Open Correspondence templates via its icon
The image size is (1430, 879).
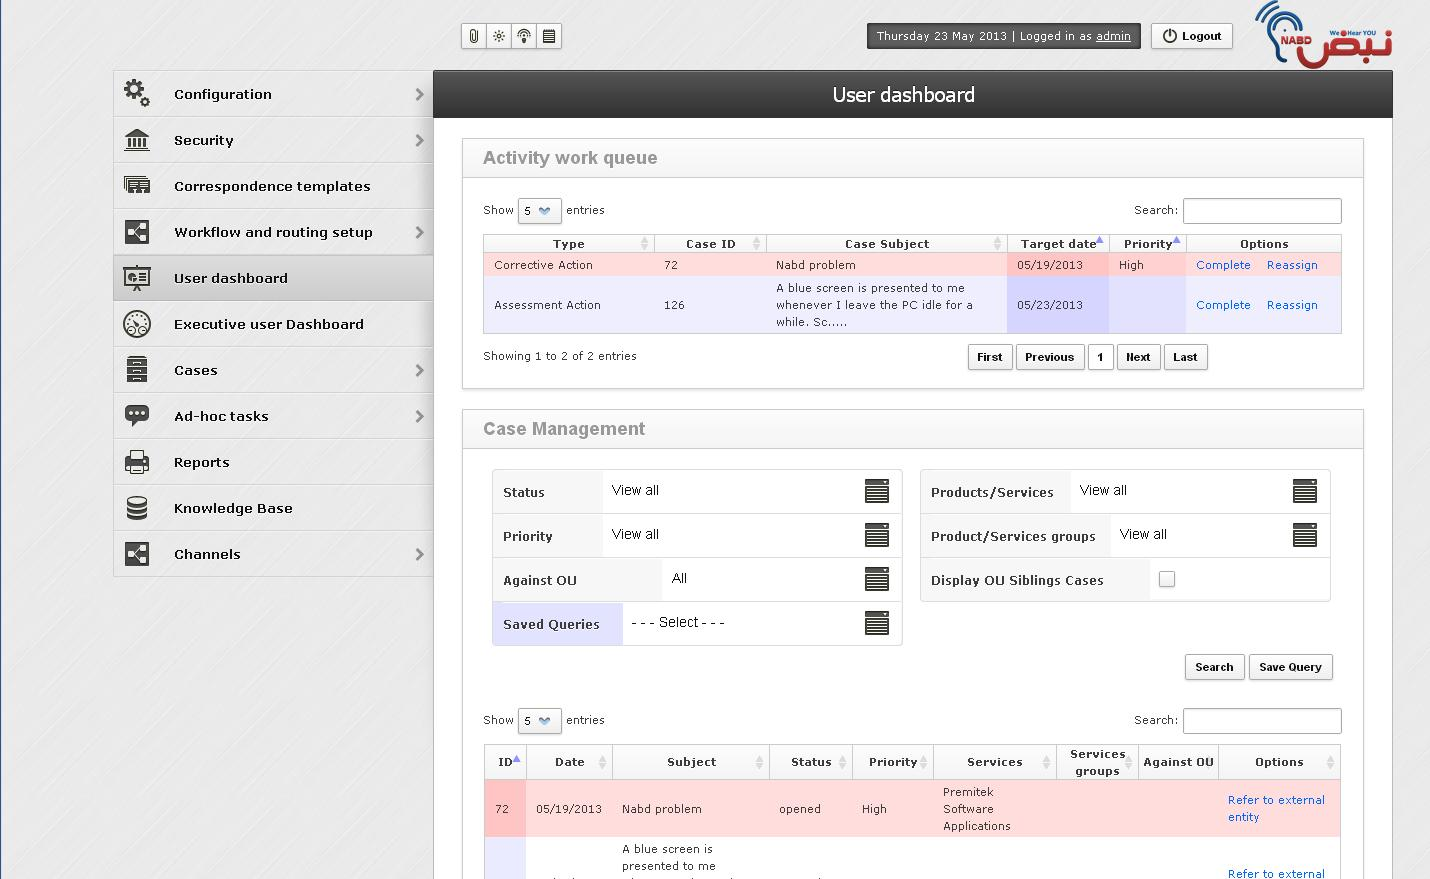point(137,185)
